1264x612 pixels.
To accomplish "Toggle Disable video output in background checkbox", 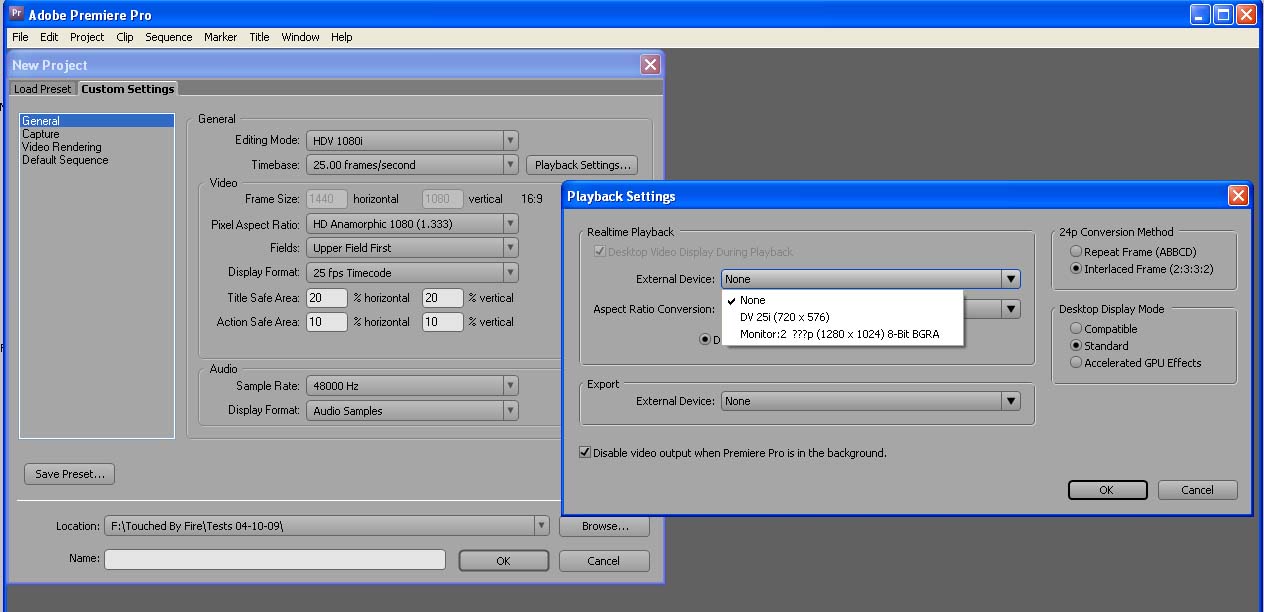I will (x=585, y=453).
